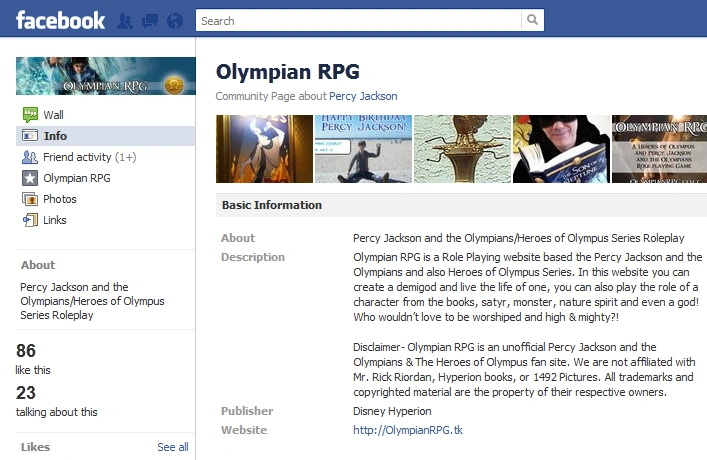Visit the http://OlympianRPG.tk website link
This screenshot has width=707, height=460.
point(408,430)
